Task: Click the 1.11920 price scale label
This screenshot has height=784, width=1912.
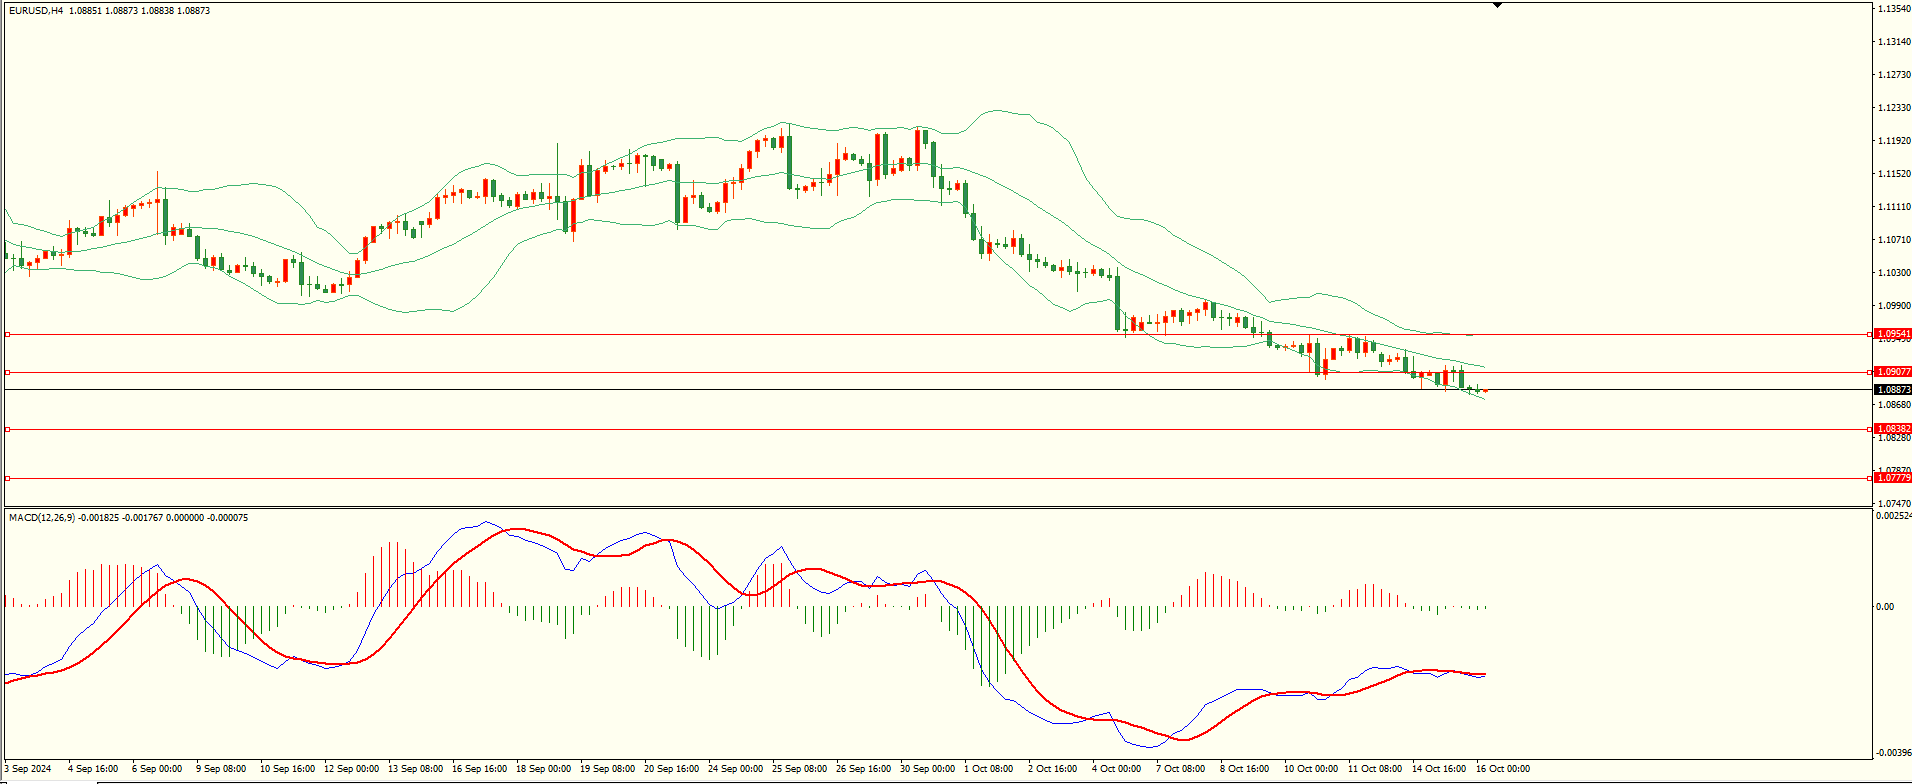Action: pyautogui.click(x=1894, y=141)
